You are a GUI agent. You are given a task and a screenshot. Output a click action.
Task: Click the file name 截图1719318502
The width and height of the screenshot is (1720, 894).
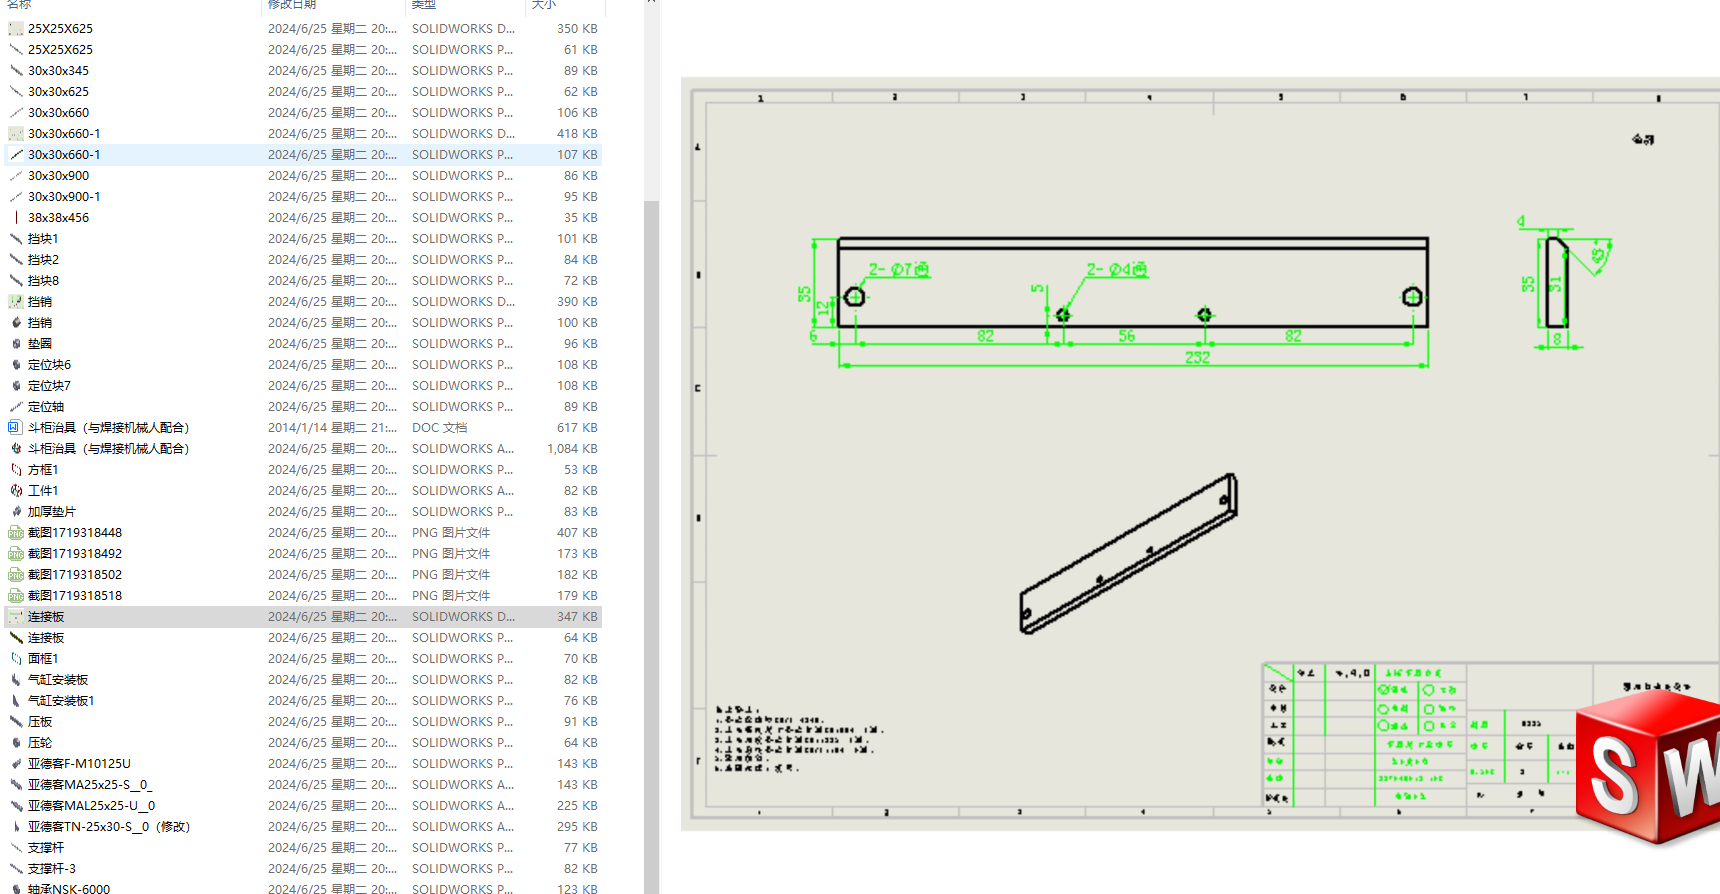pyautogui.click(x=75, y=575)
